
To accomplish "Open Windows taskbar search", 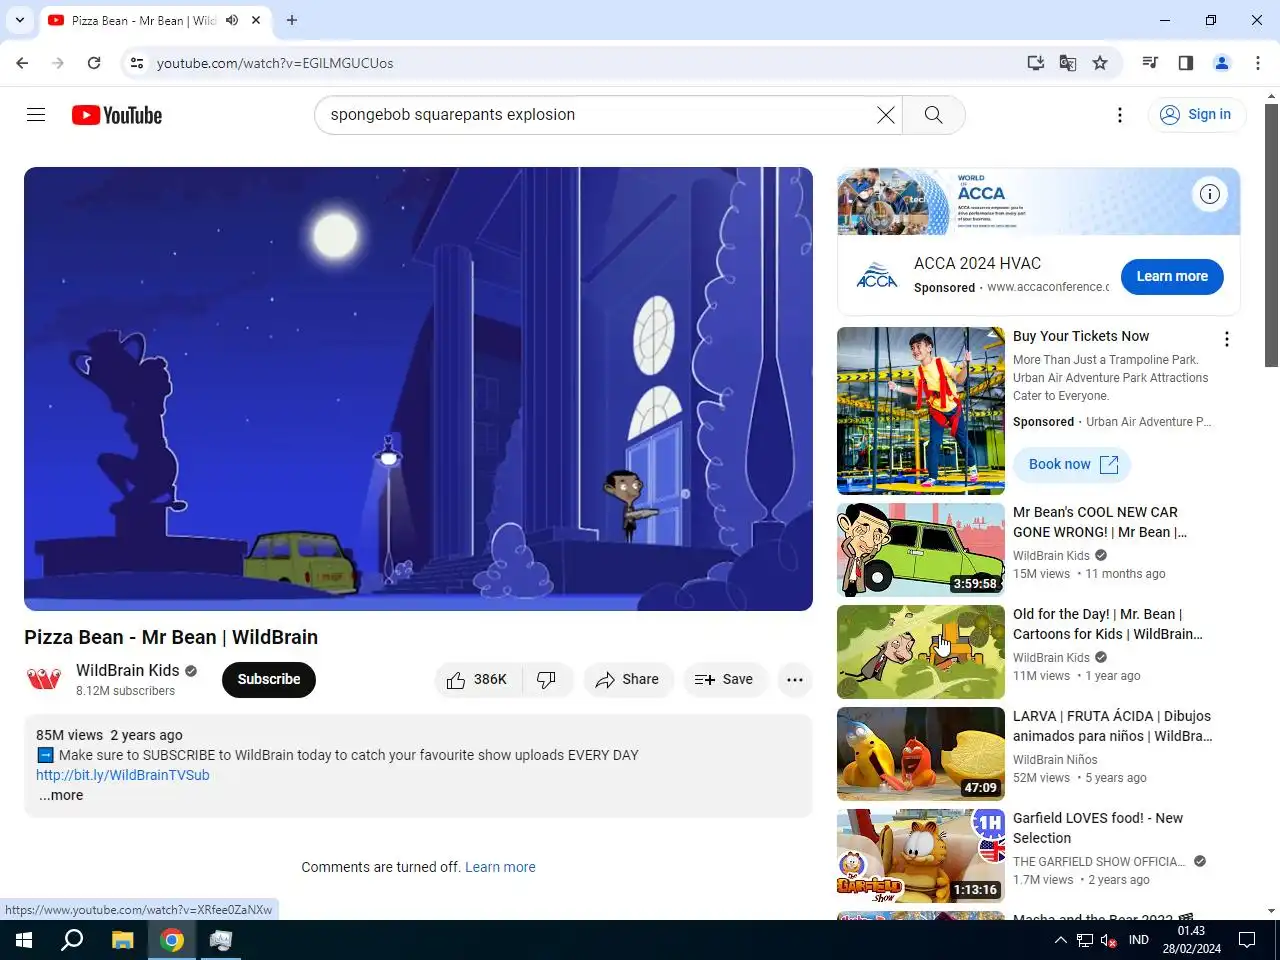I will coord(72,940).
